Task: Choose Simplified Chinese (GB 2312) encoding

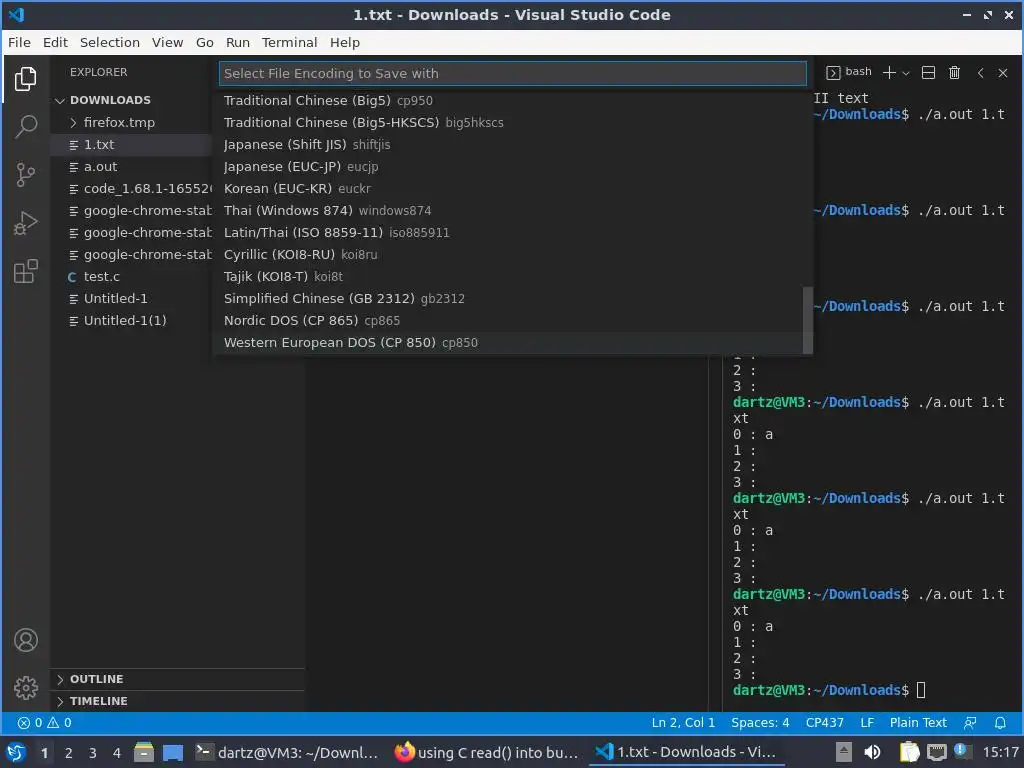Action: [508, 298]
